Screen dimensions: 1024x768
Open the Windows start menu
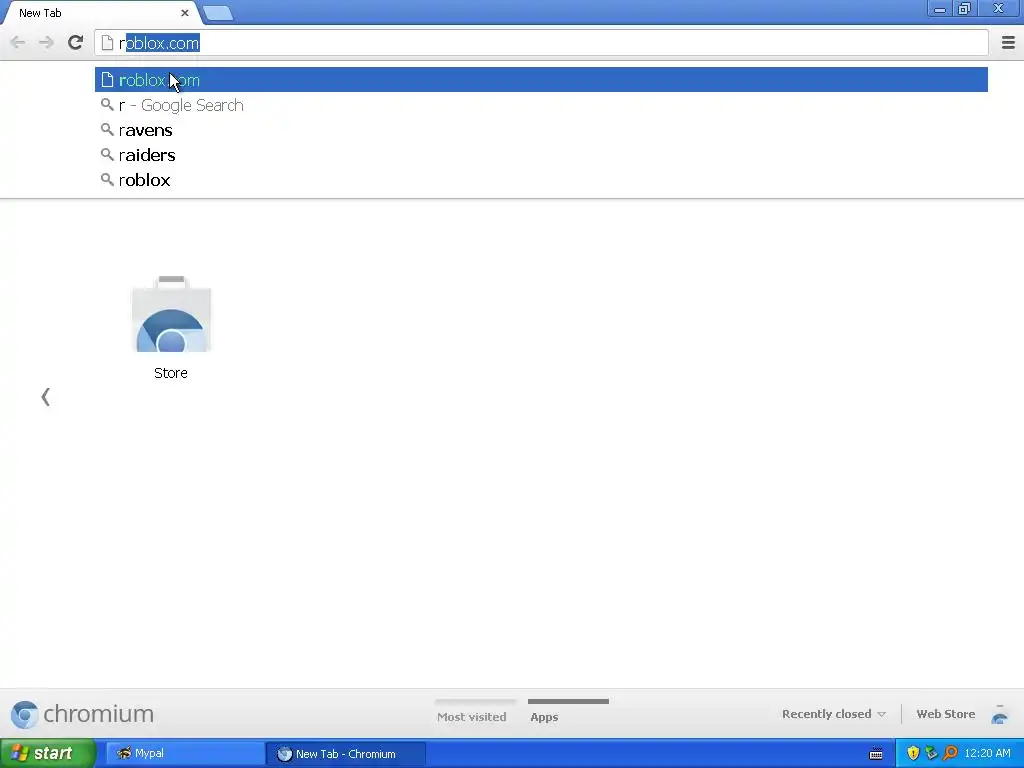[x=47, y=753]
